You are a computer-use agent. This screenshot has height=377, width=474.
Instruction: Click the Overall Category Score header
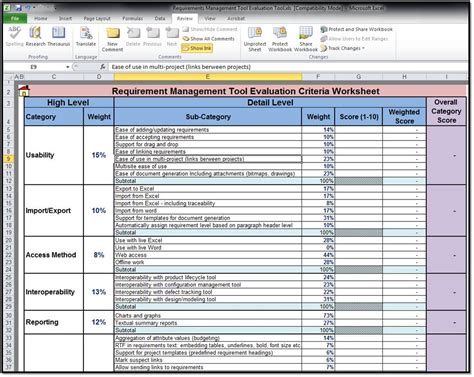[x=446, y=111]
